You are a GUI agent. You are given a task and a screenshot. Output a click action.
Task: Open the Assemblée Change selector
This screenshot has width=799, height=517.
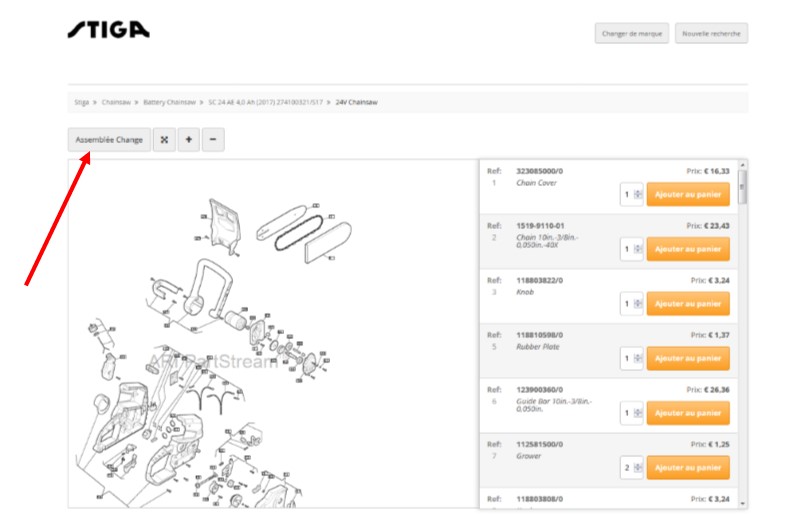click(109, 140)
